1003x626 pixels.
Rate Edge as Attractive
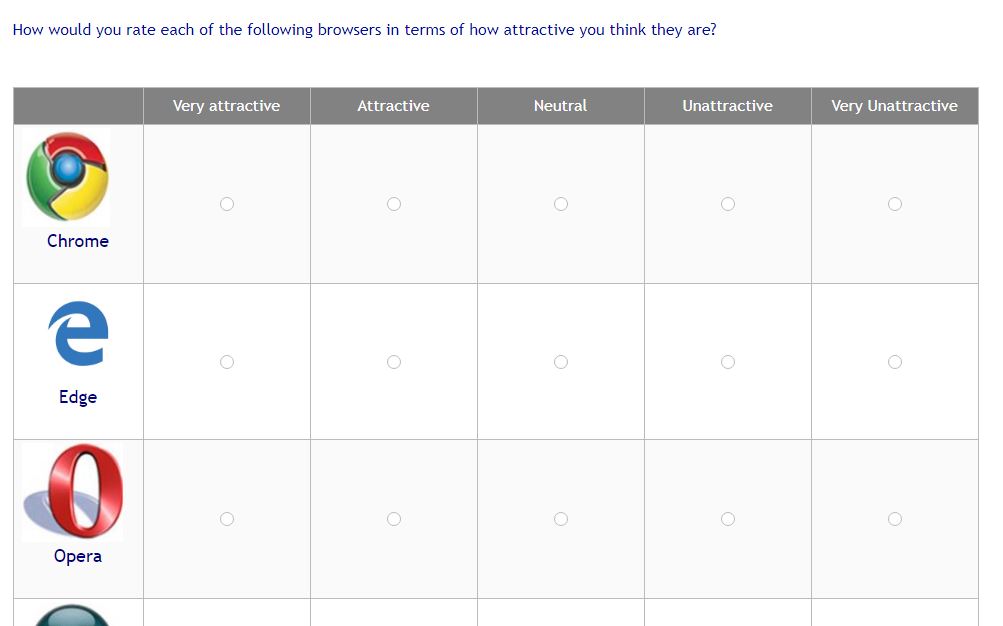[x=394, y=362]
